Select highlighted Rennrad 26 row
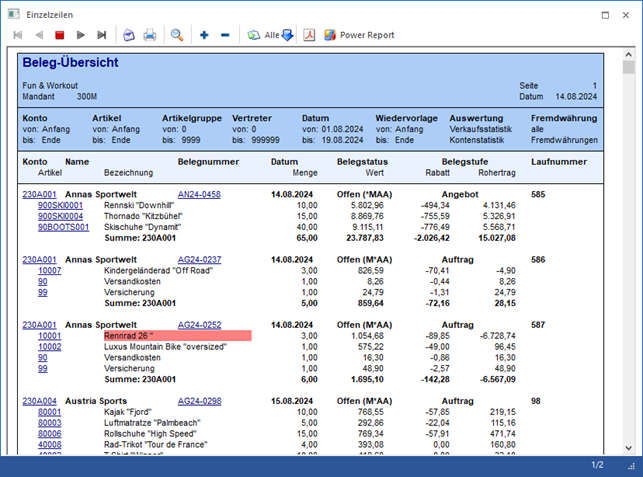Screen dimensions: 643x477 coord(177,336)
